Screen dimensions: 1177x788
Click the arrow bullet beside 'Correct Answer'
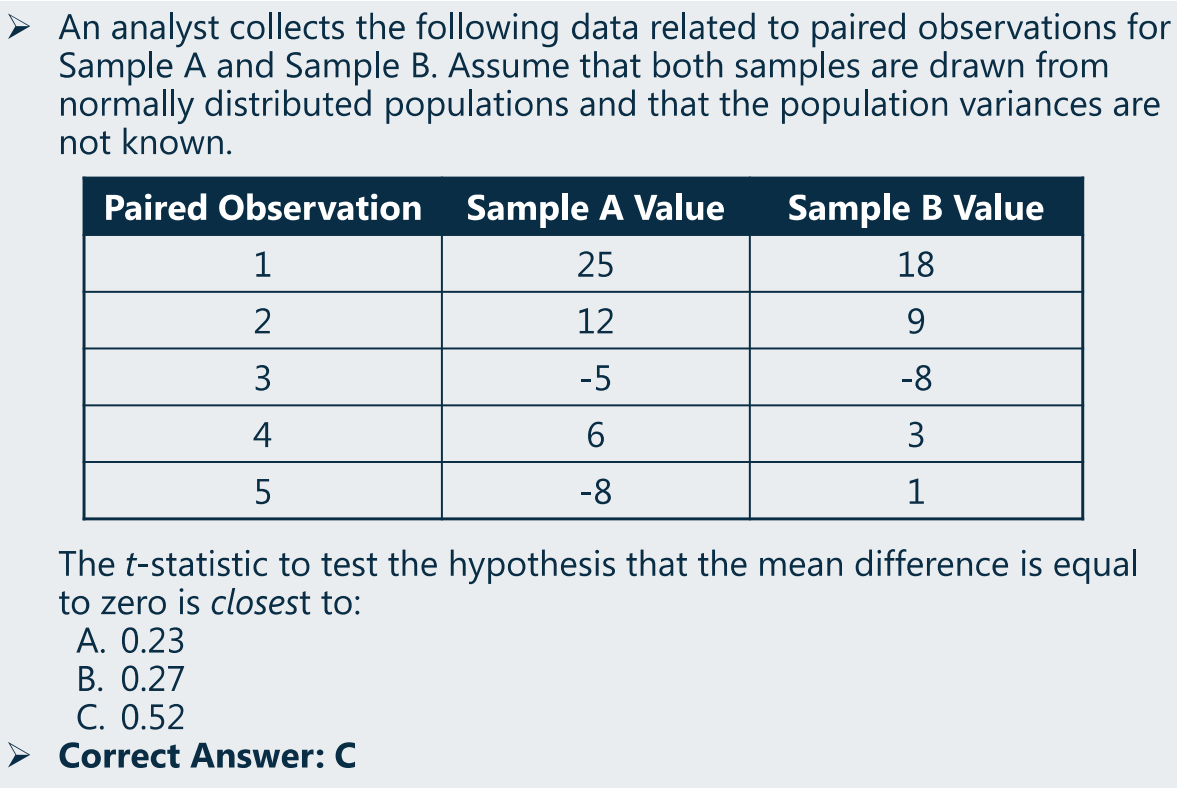coord(19,753)
